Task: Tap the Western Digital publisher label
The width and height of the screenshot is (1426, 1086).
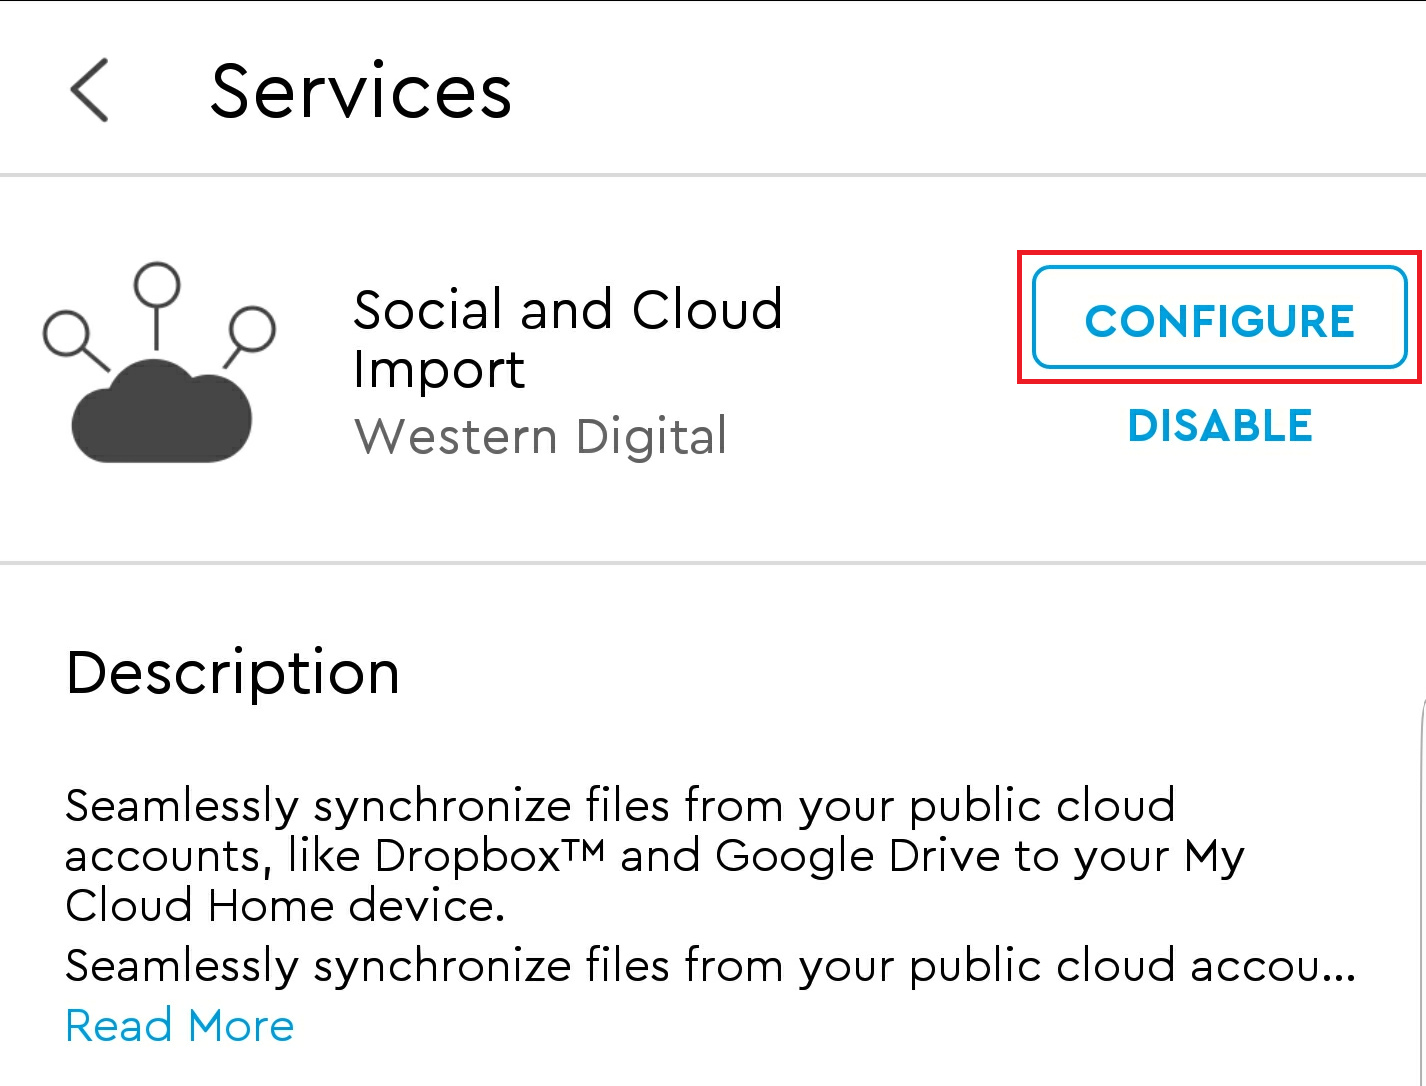Action: [541, 437]
